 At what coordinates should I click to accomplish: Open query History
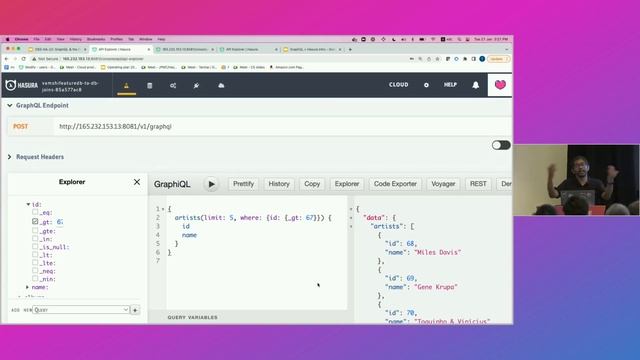279,184
